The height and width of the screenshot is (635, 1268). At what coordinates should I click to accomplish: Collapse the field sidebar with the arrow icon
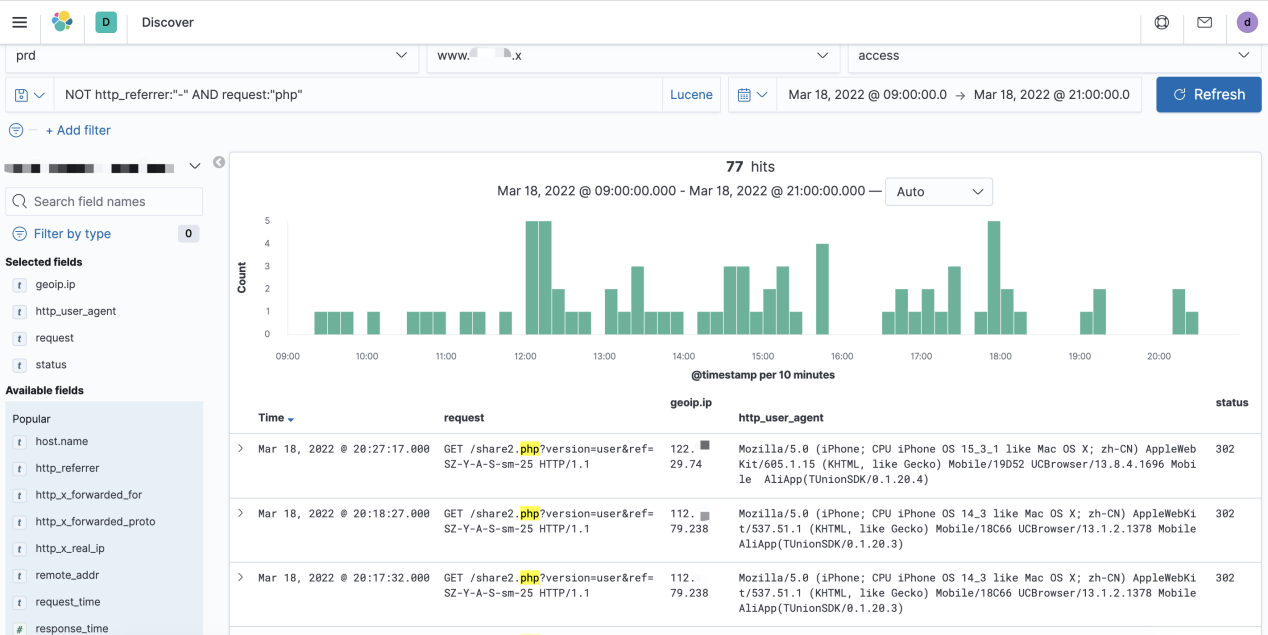pos(219,163)
